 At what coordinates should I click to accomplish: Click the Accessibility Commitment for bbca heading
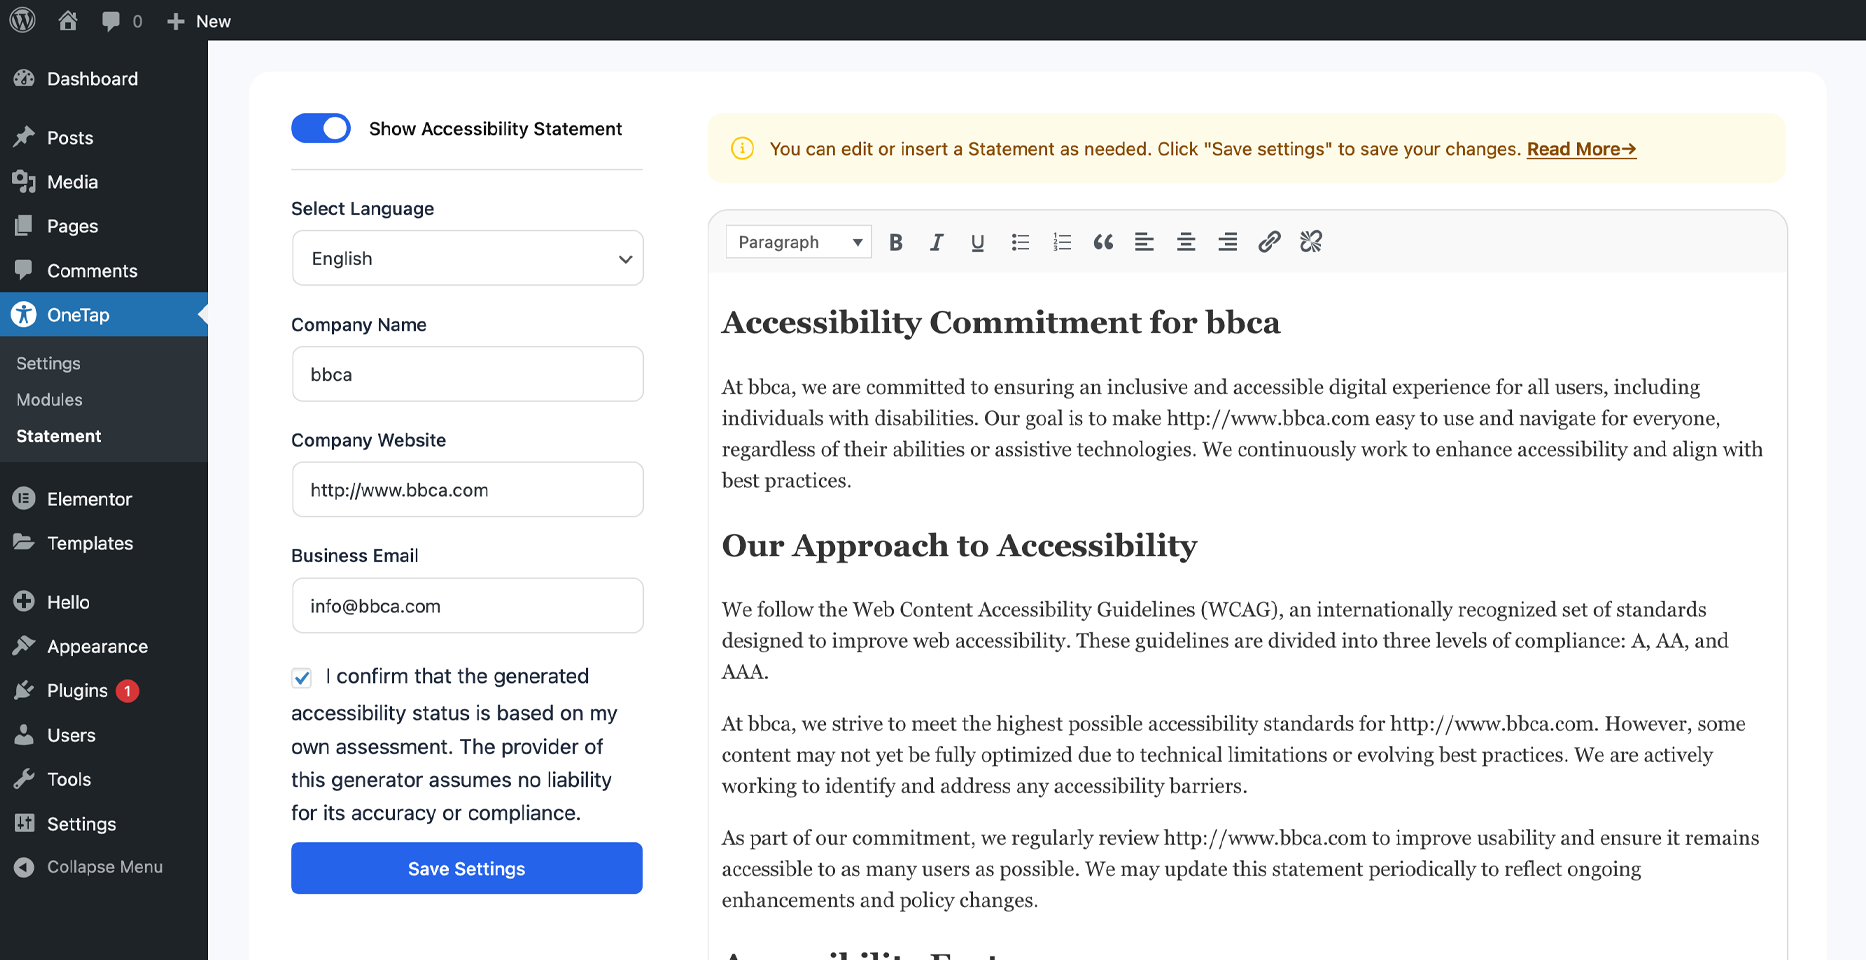tap(1001, 323)
